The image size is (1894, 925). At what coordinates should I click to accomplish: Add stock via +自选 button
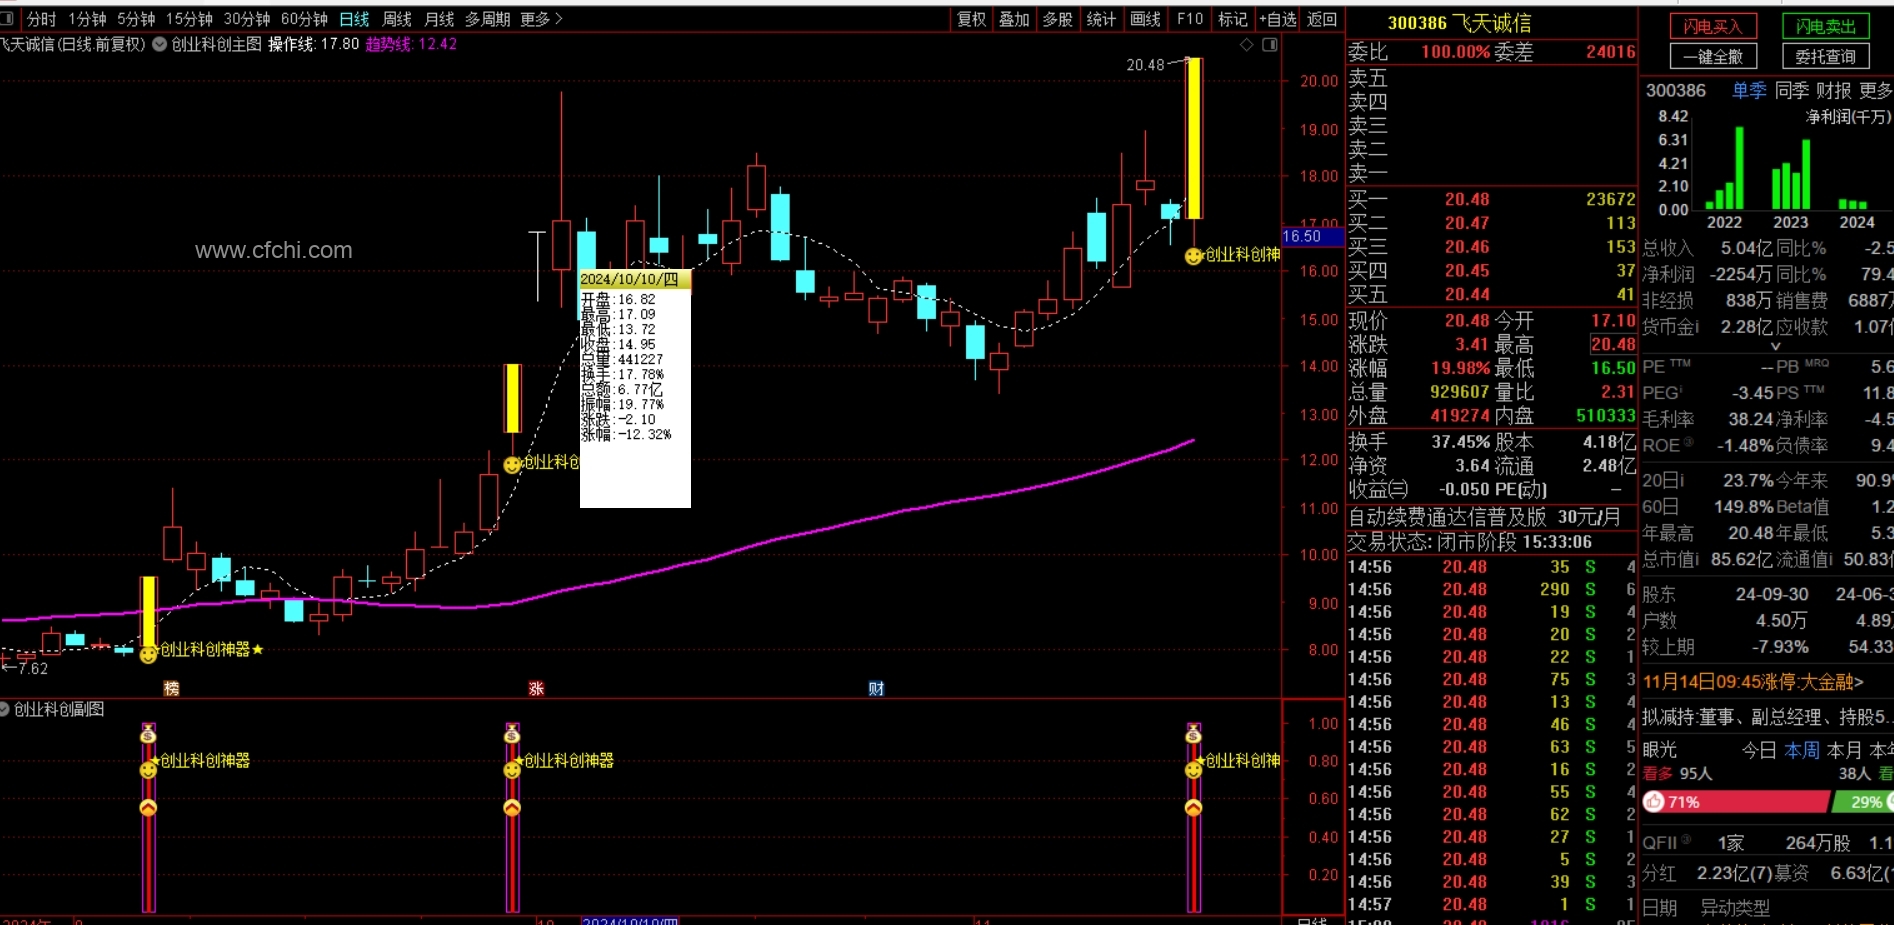coord(1277,19)
